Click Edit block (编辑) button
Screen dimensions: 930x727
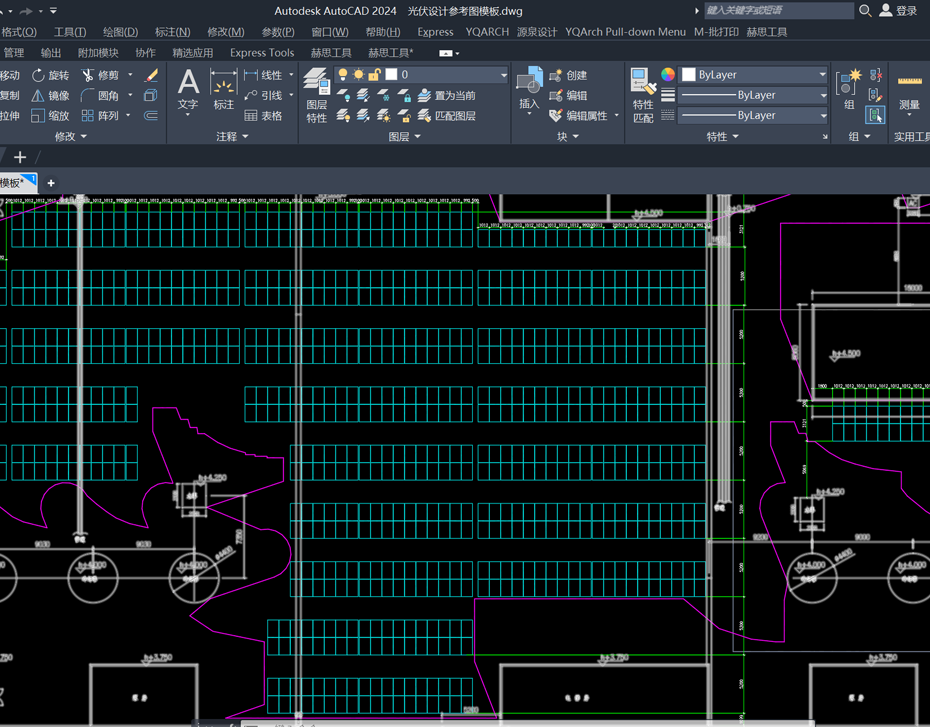pos(568,95)
